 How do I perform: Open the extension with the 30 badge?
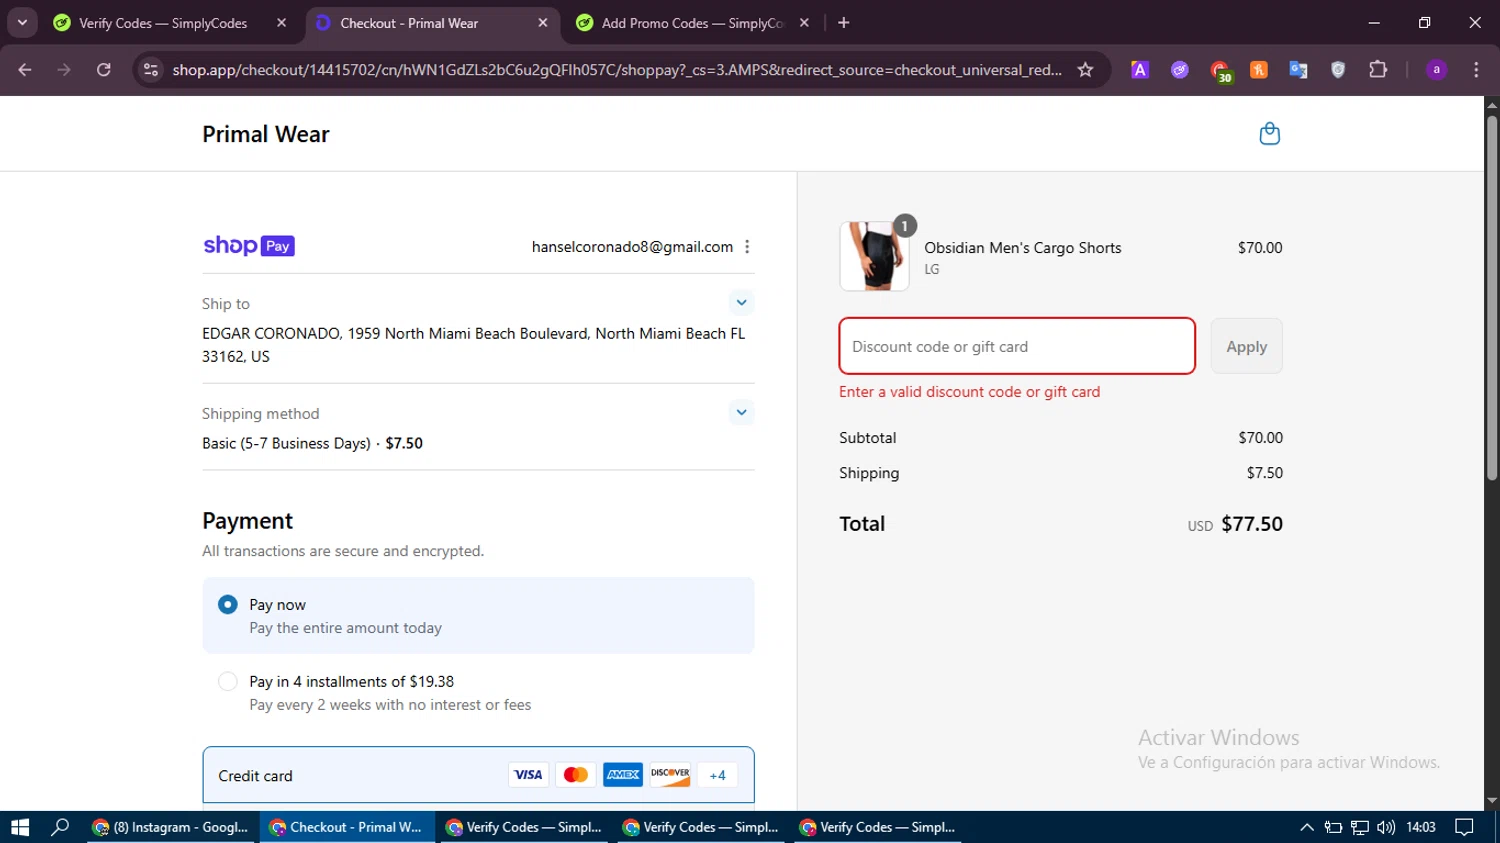click(1220, 71)
